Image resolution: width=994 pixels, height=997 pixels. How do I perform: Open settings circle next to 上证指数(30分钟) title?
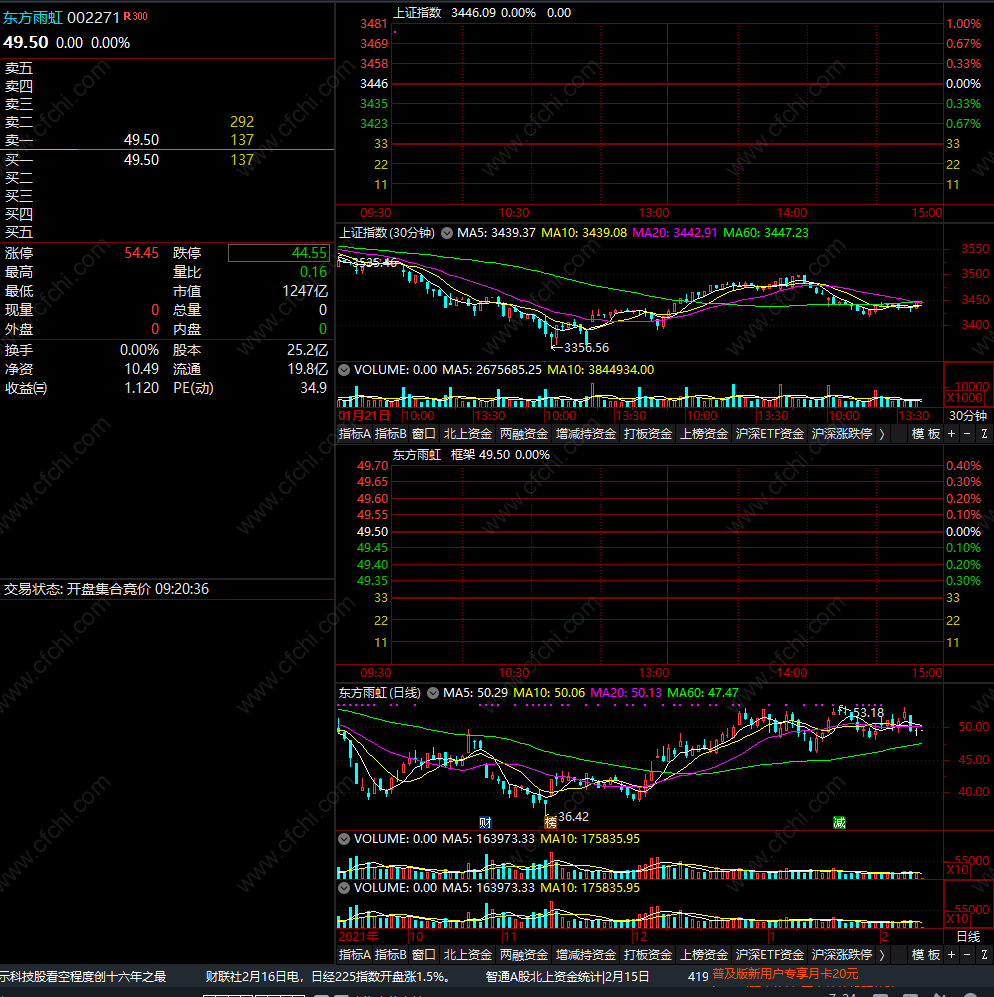[447, 233]
